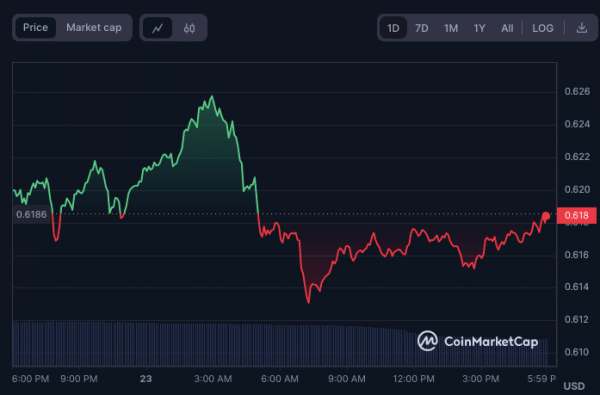Screen dimensions: 600x395
Task: Switch to the candlestick chart icon
Action: point(189,28)
